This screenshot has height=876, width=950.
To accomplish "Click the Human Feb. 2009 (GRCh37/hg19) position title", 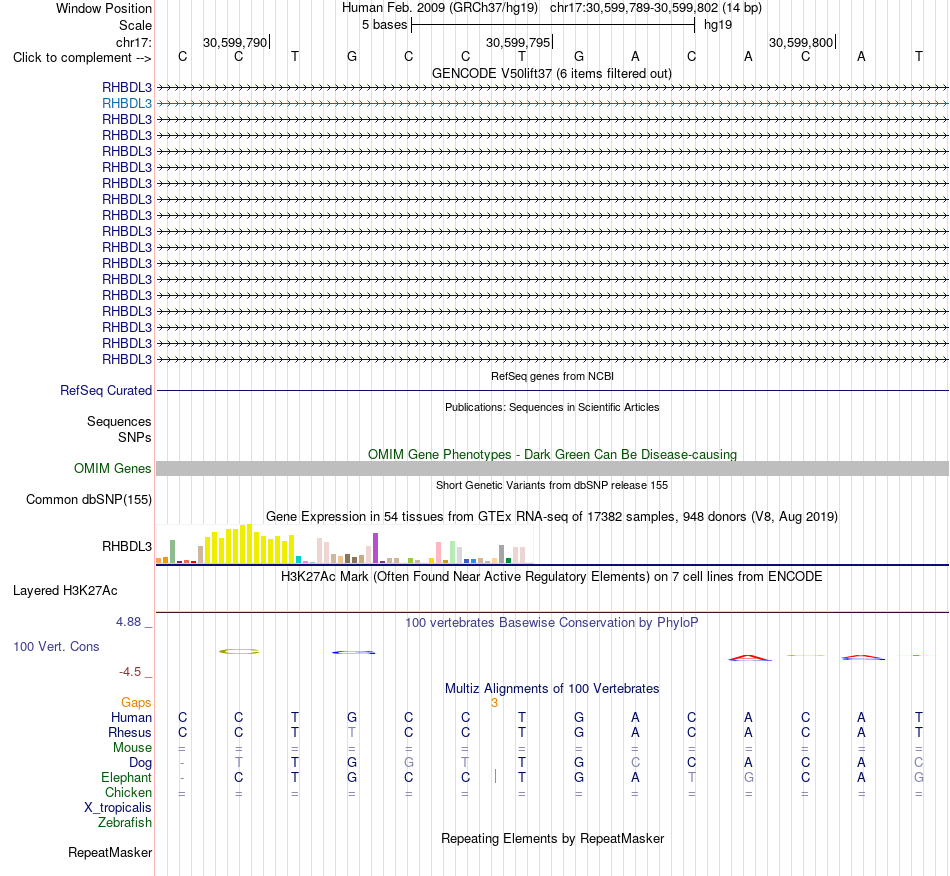I will coord(439,8).
